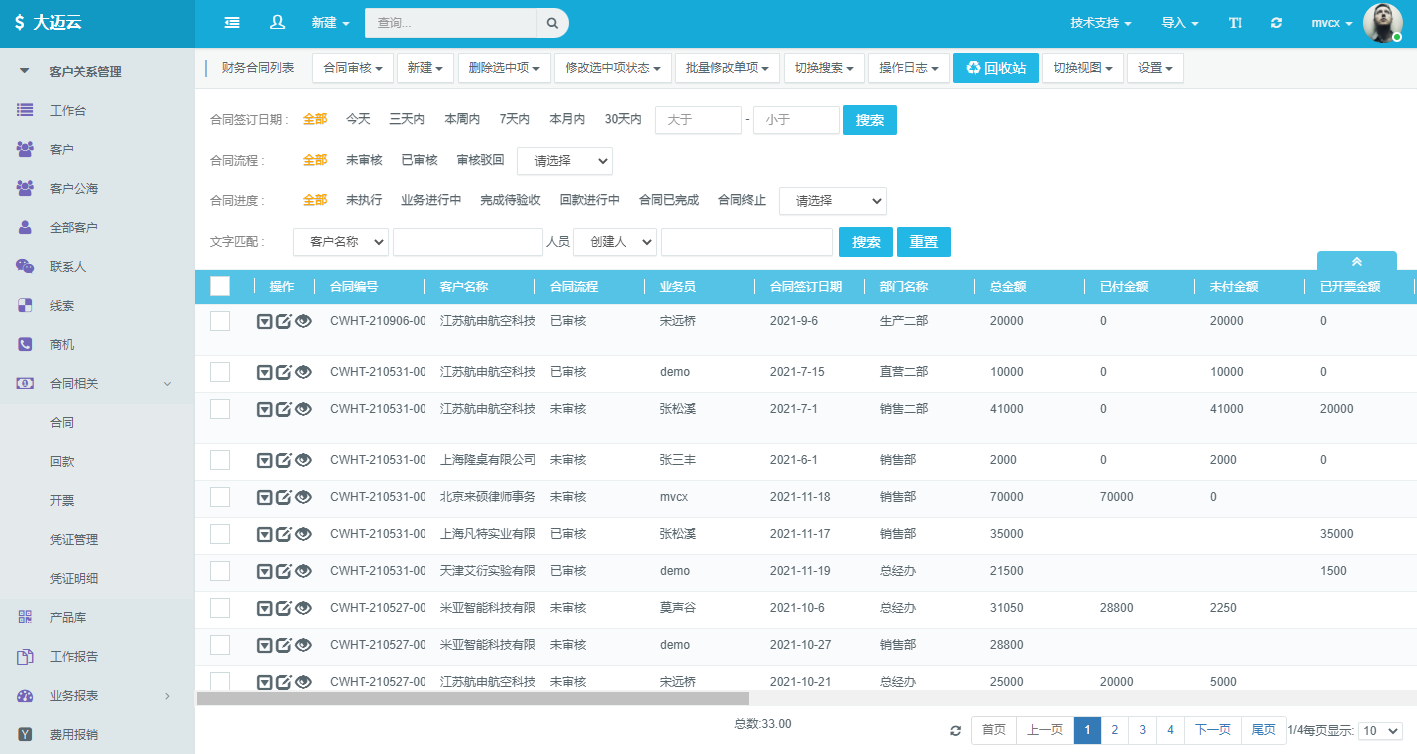The height and width of the screenshot is (754, 1417).
Task: Click the horizontal table scrollbar
Action: click(x=472, y=699)
